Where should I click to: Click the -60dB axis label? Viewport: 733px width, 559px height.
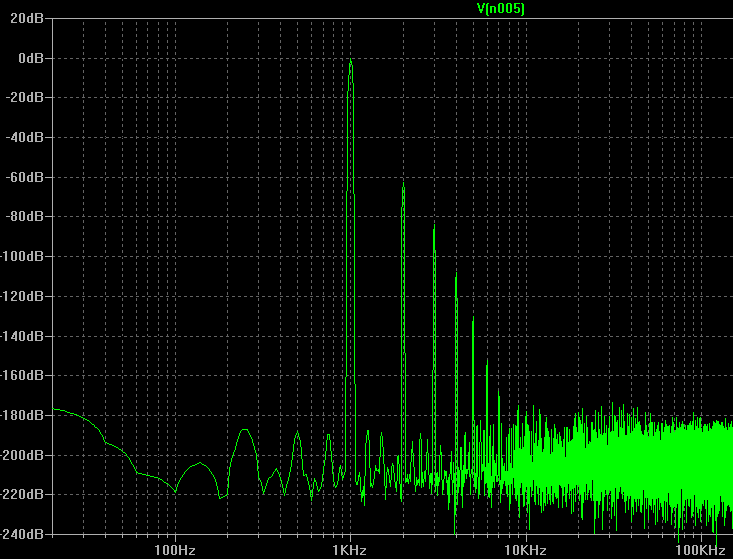pos(24,177)
